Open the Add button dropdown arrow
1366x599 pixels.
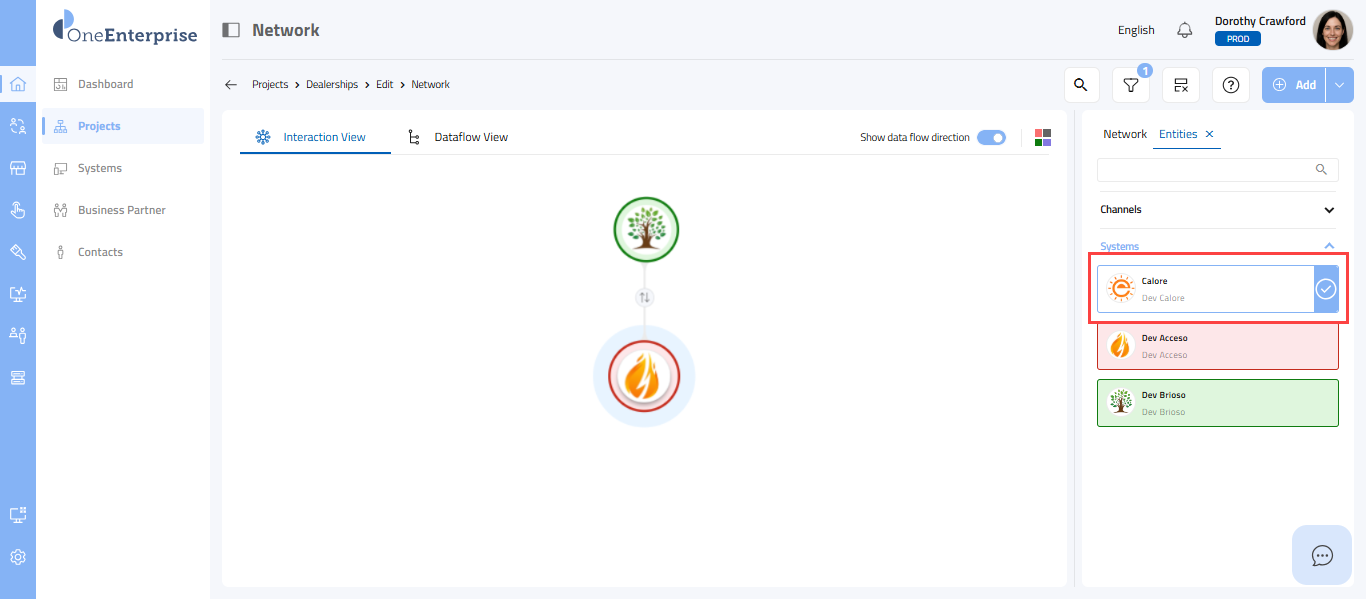point(1340,85)
